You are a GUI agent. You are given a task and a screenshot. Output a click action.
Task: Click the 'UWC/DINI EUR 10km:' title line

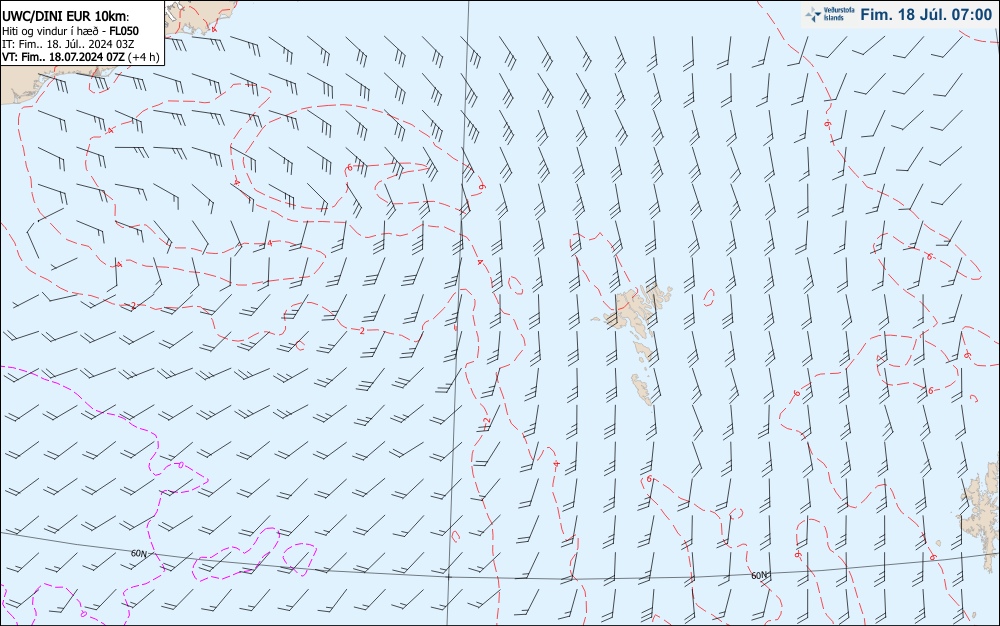pyautogui.click(x=66, y=17)
